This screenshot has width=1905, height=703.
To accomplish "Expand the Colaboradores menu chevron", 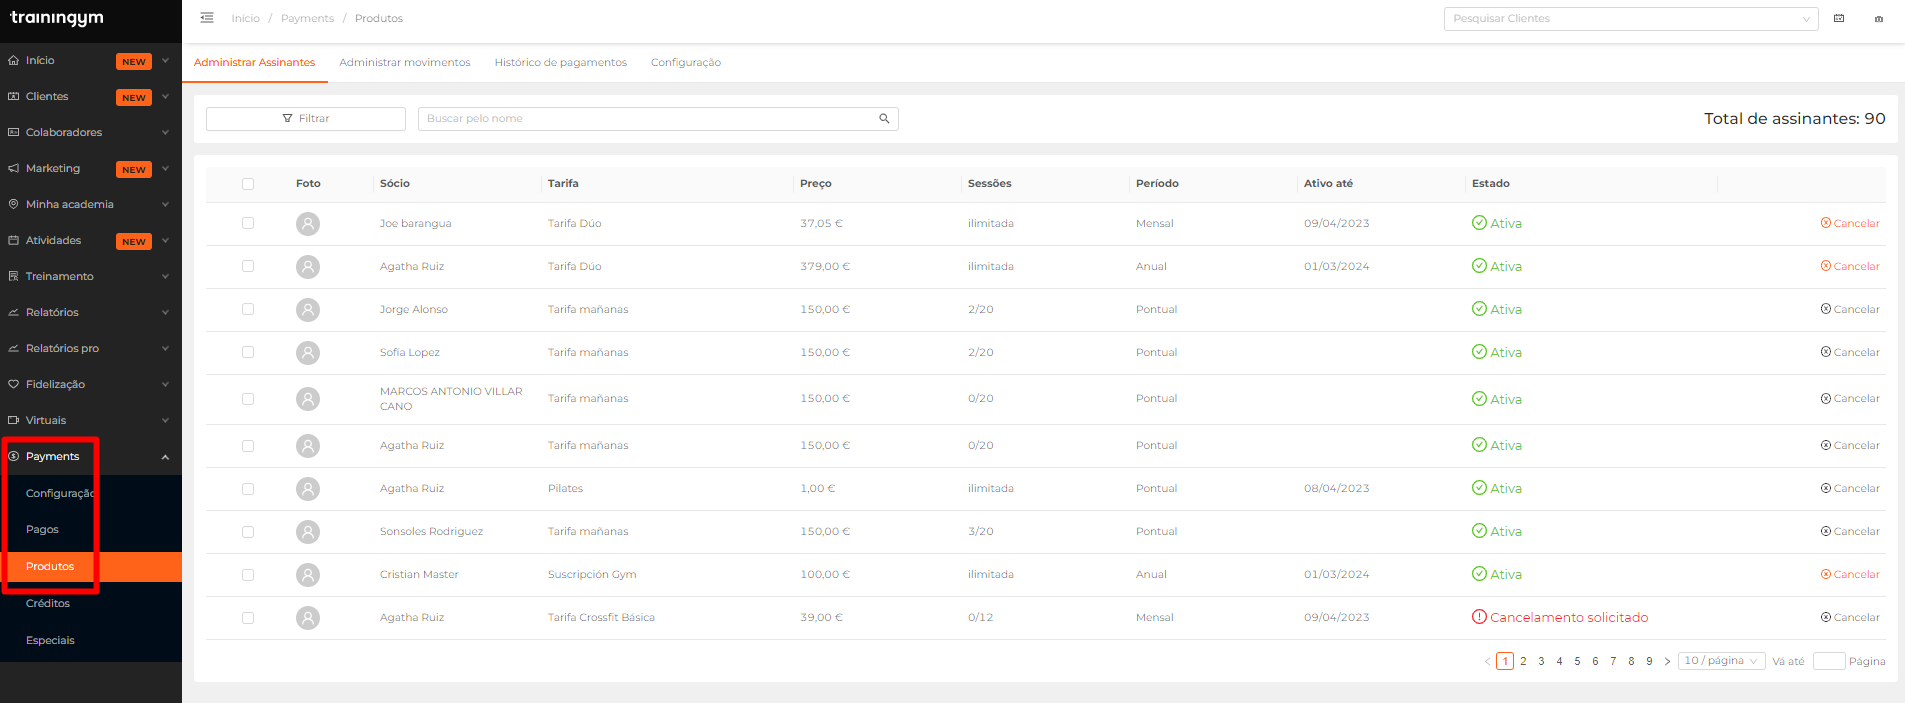I will [x=165, y=132].
